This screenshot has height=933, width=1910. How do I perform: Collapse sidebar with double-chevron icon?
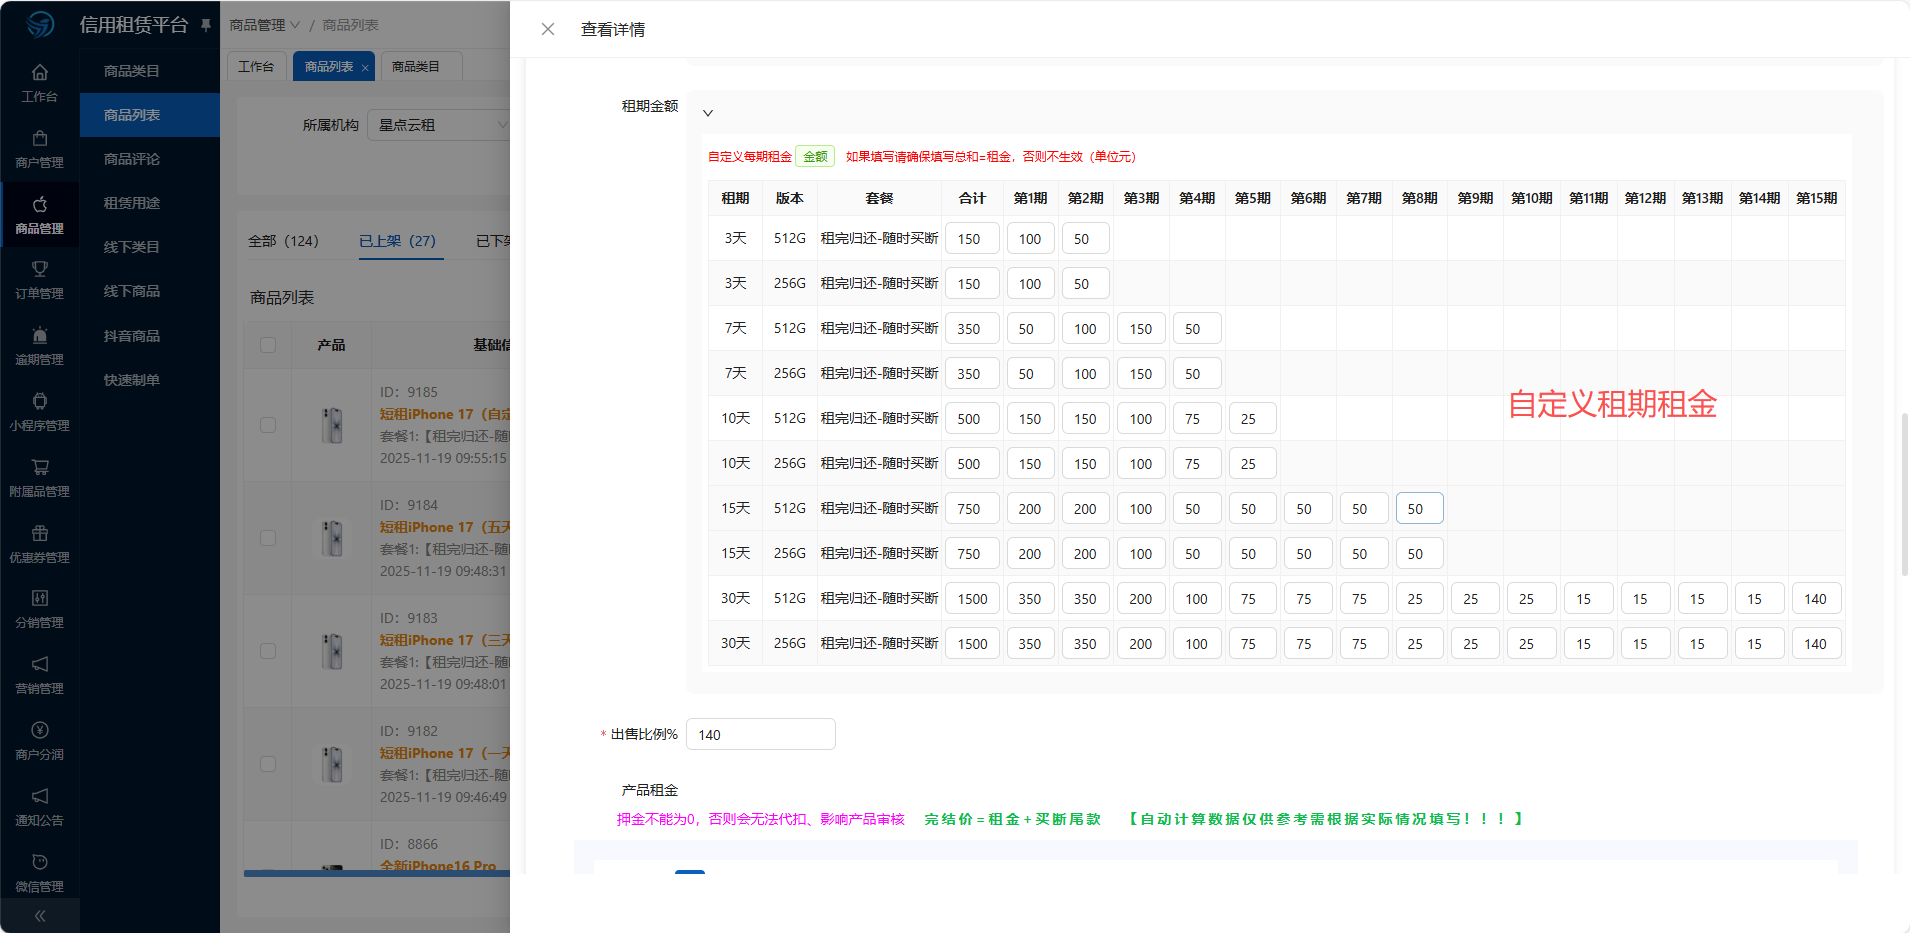point(40,915)
